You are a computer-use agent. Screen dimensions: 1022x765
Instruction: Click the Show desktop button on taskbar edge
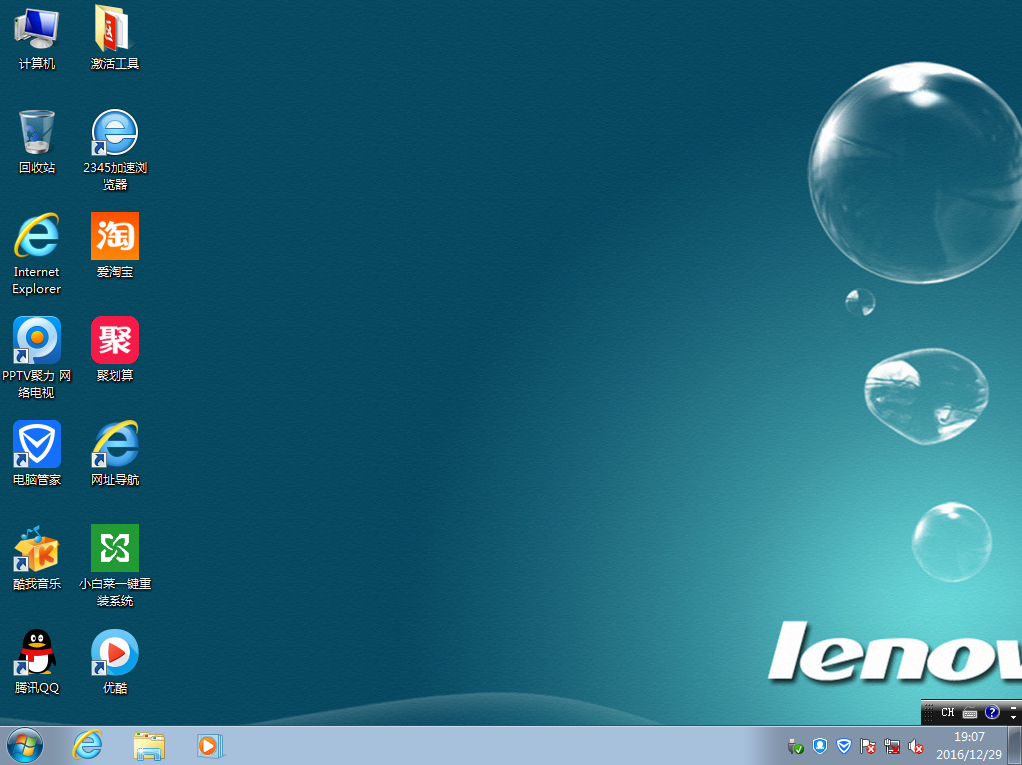point(1015,745)
